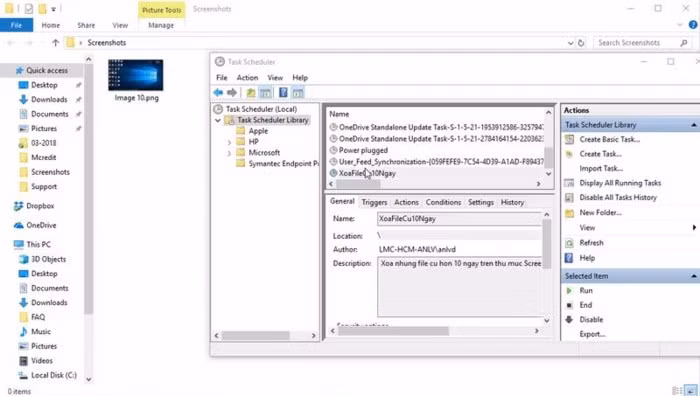Image resolution: width=700 pixels, height=396 pixels.
Task: Switch to the Conditions tab
Action: [x=443, y=202]
